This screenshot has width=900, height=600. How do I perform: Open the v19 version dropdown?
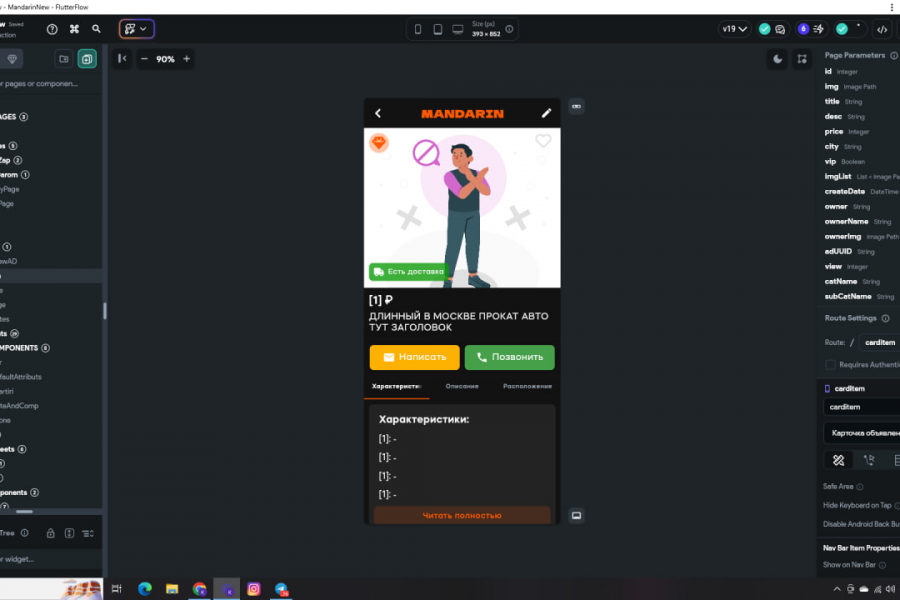coord(734,29)
